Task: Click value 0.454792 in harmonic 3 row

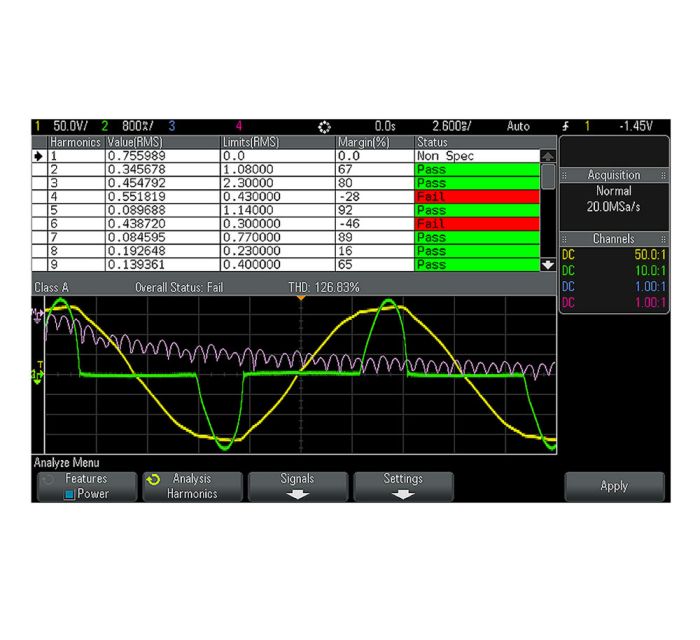Action: point(137,183)
